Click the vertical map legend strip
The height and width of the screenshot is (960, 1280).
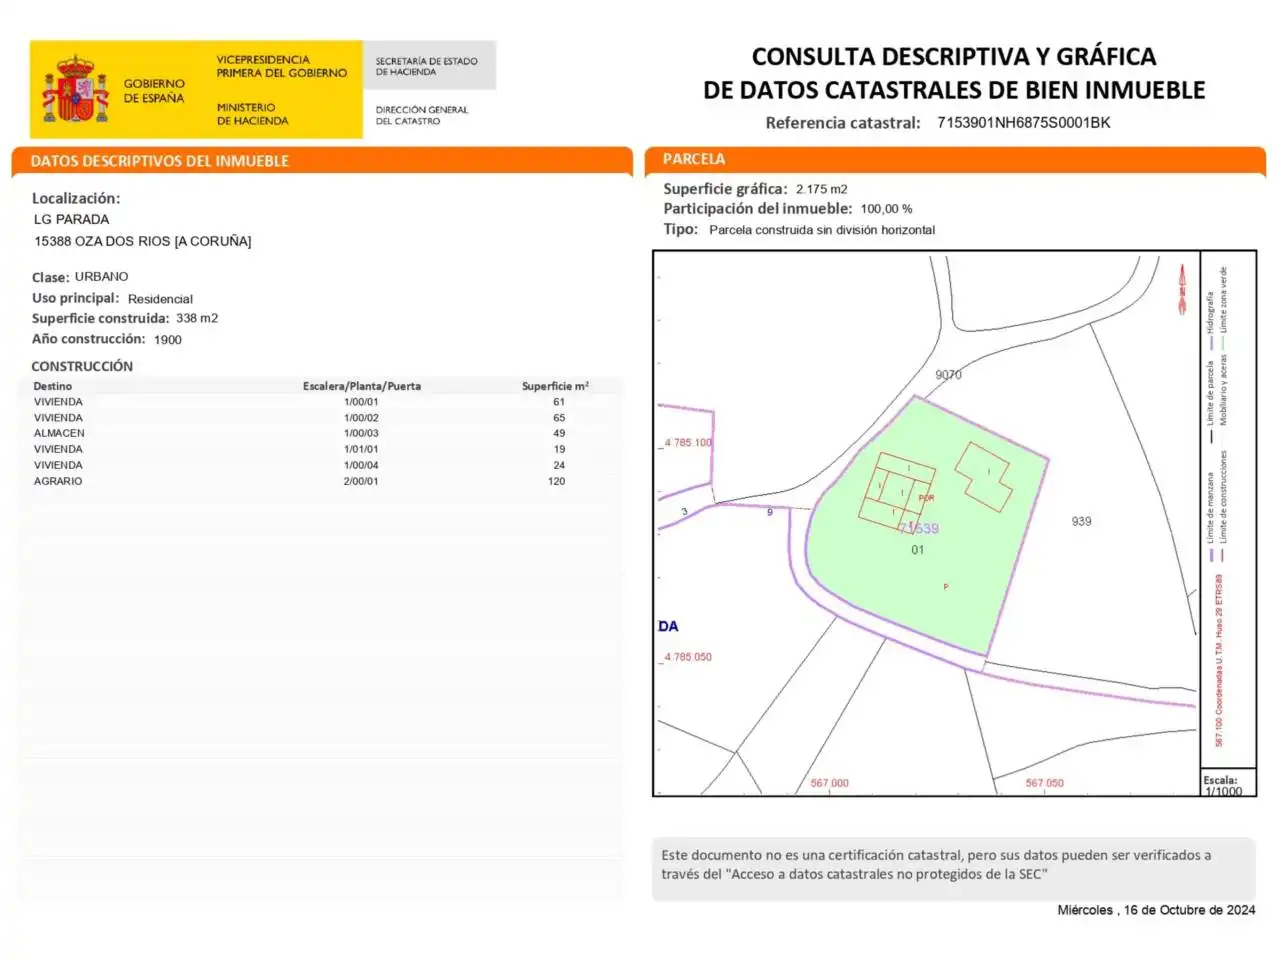[x=1227, y=508]
